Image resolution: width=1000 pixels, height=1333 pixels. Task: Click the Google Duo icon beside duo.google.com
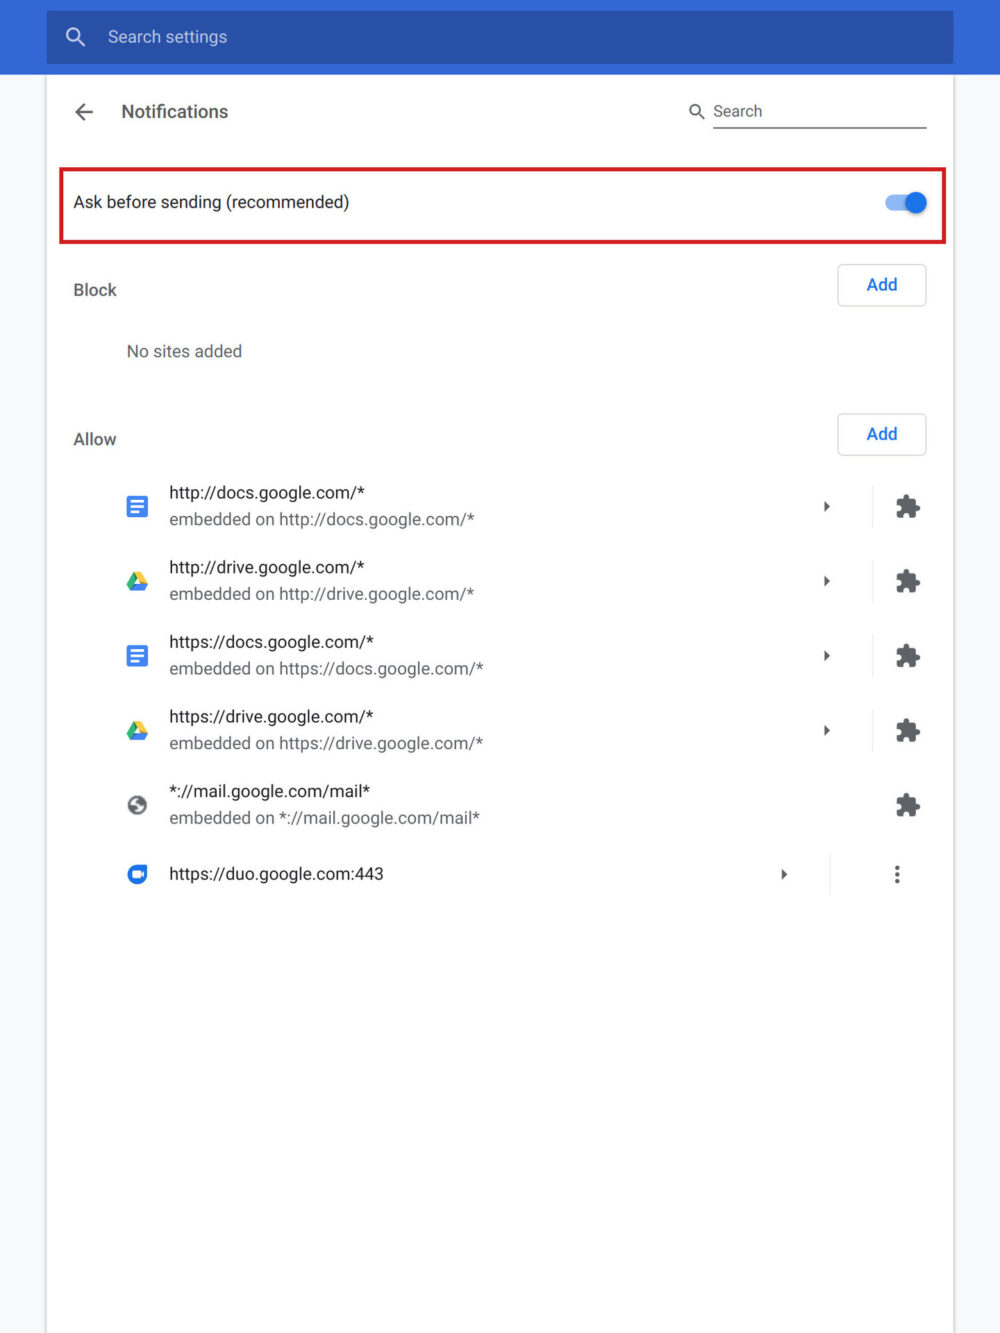[x=137, y=873]
